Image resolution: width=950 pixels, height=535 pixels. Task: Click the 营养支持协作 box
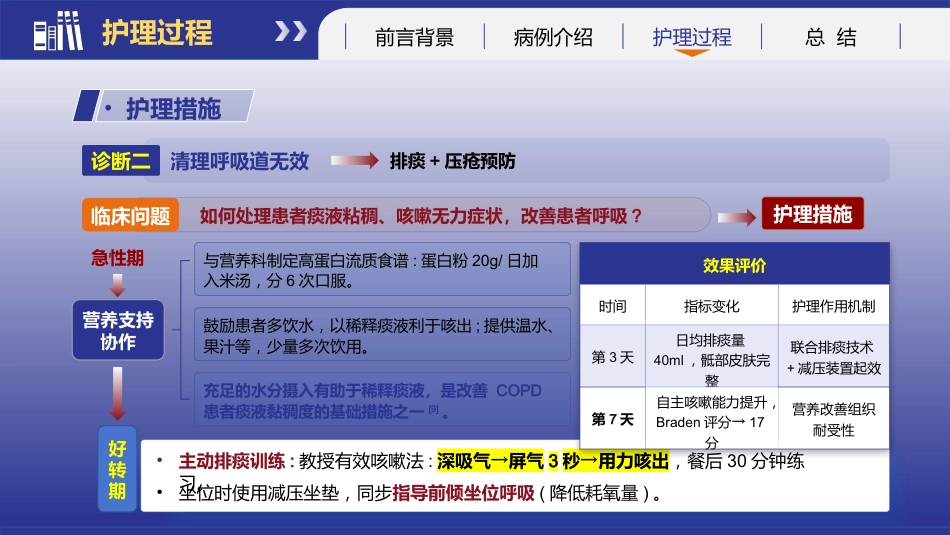coord(118,330)
